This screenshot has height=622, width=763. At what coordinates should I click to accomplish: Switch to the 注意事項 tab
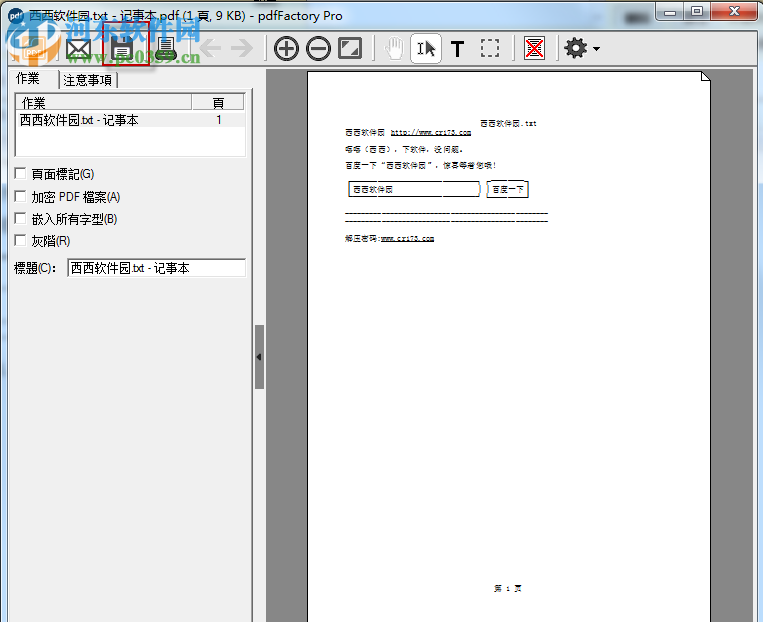tap(88, 80)
